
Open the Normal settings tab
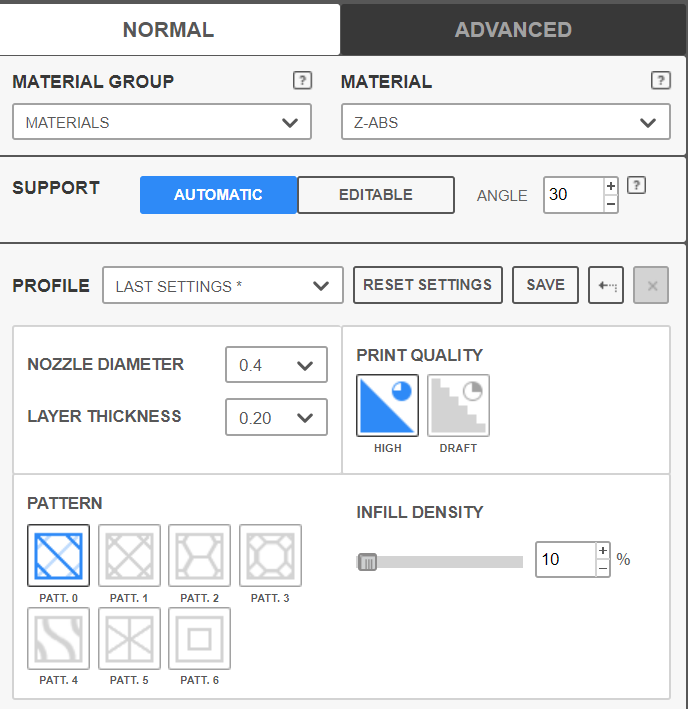168,30
